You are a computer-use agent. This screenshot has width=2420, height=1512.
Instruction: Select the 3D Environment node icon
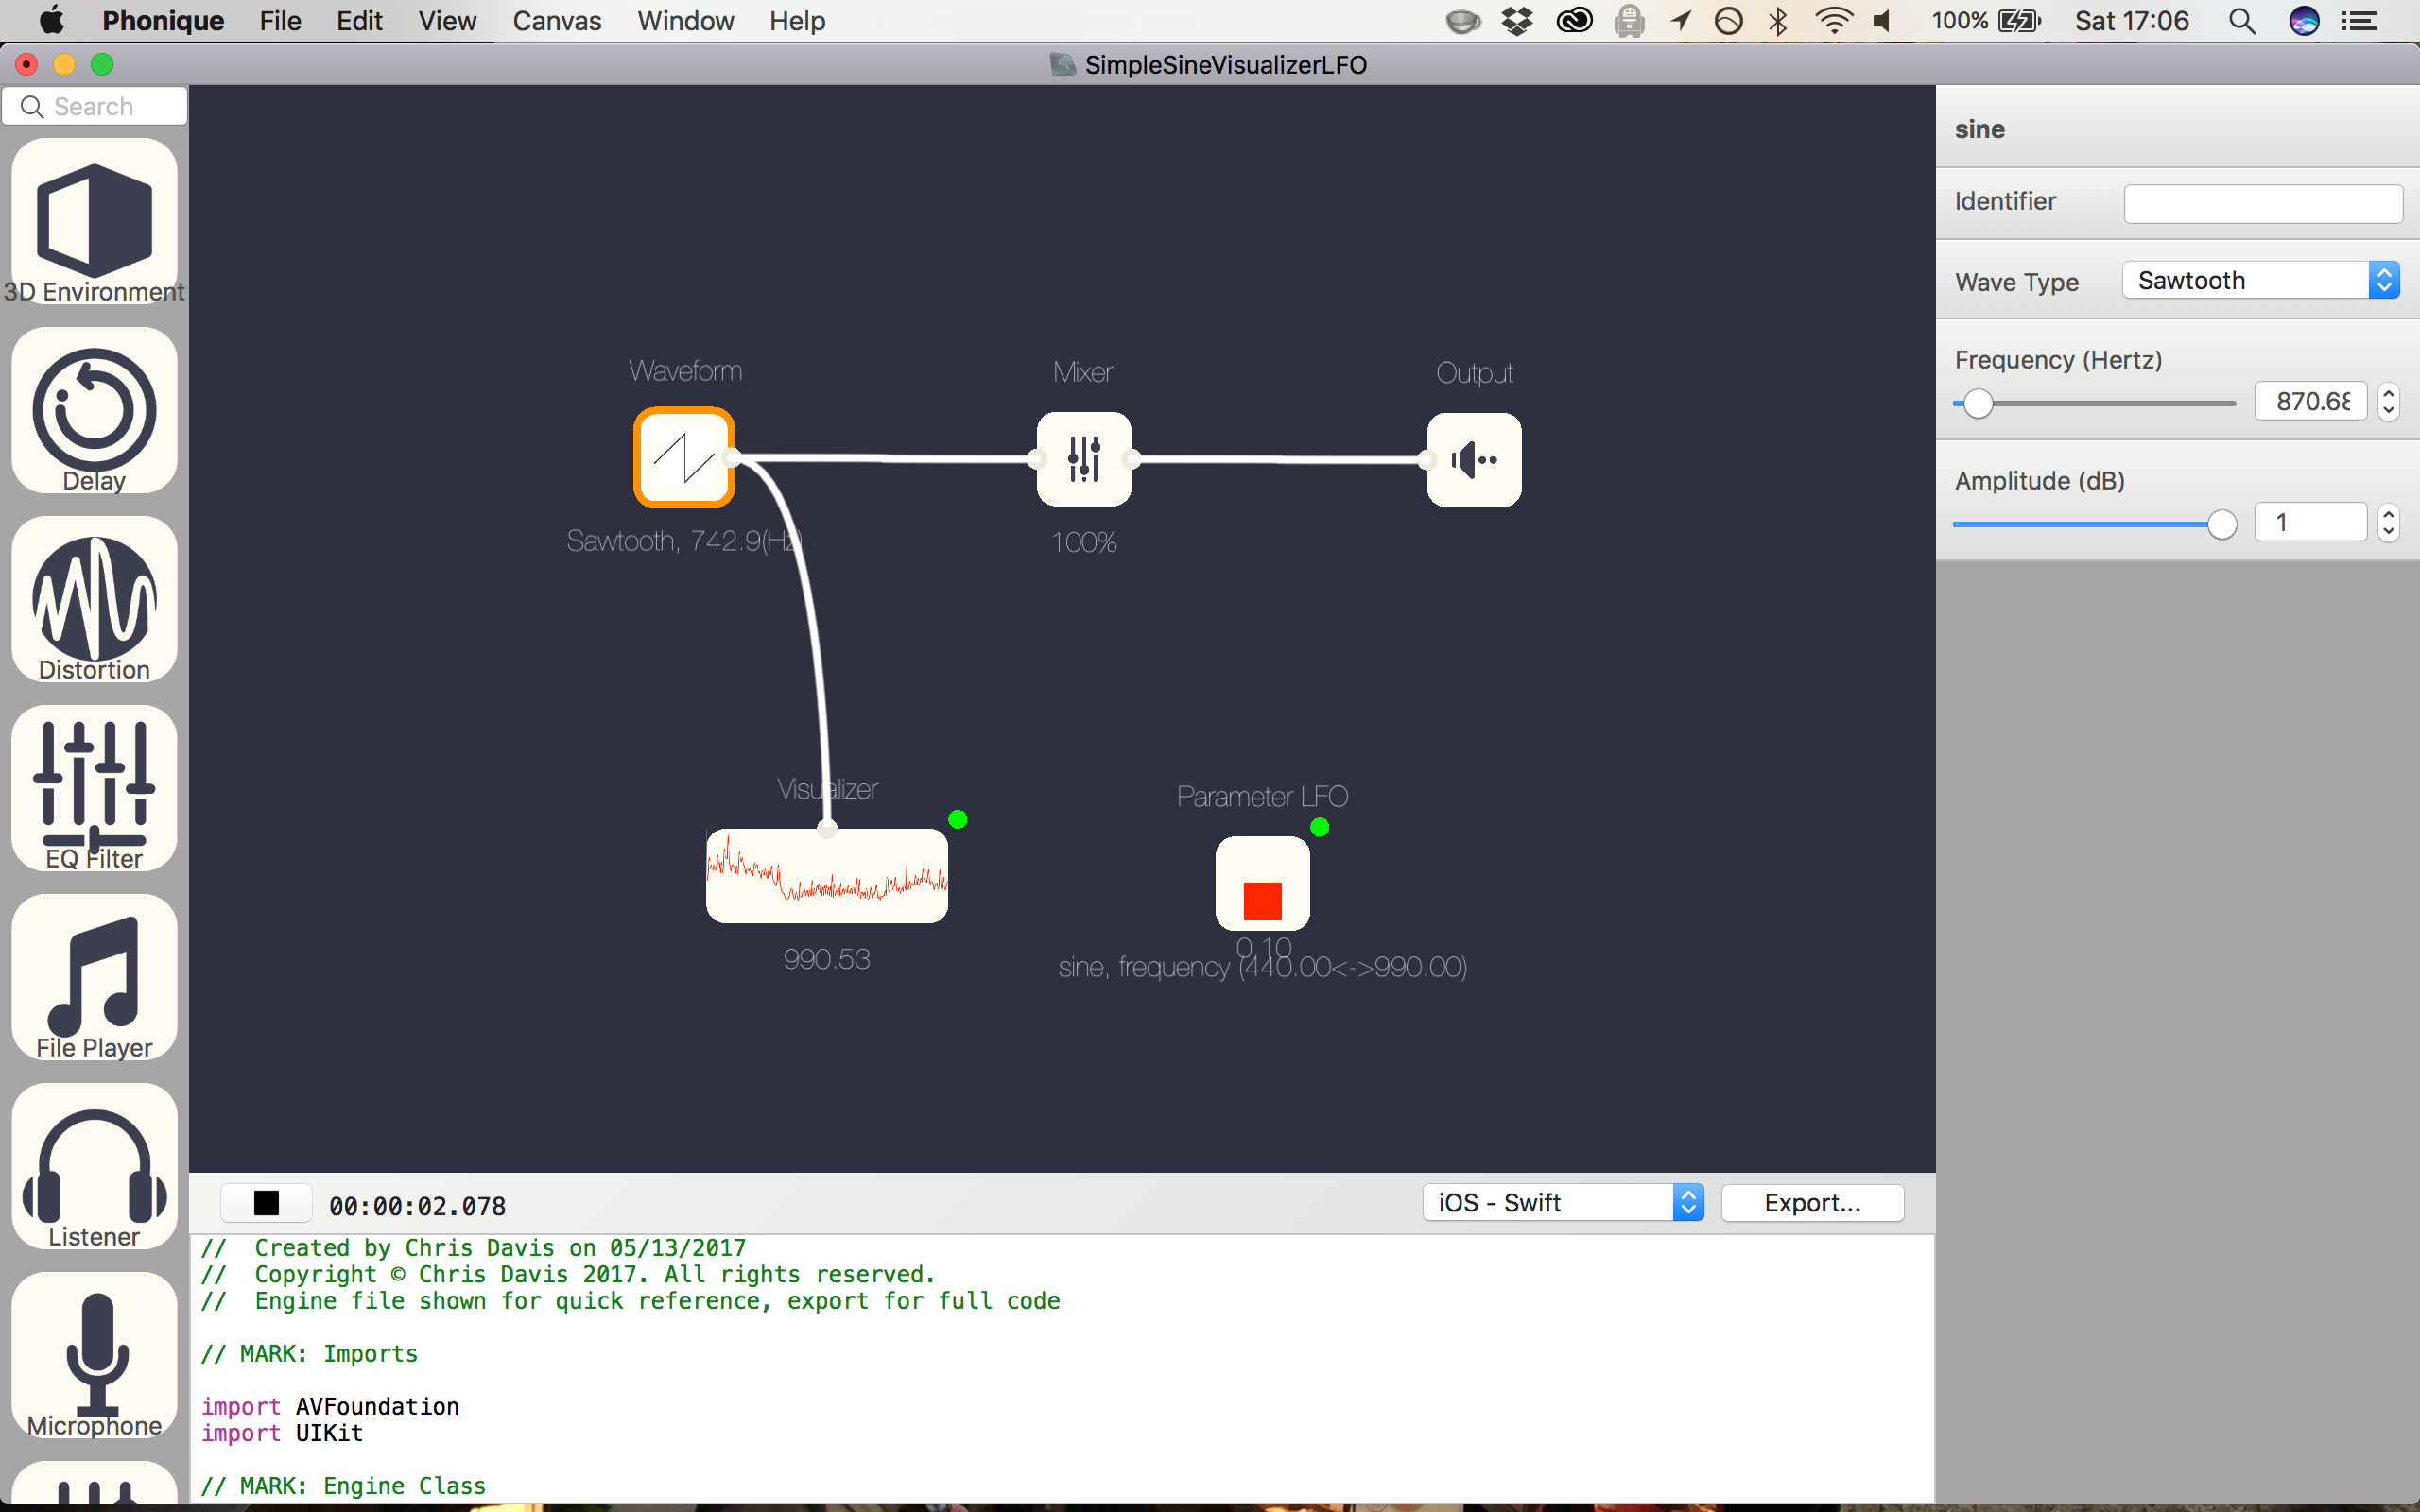click(94, 221)
